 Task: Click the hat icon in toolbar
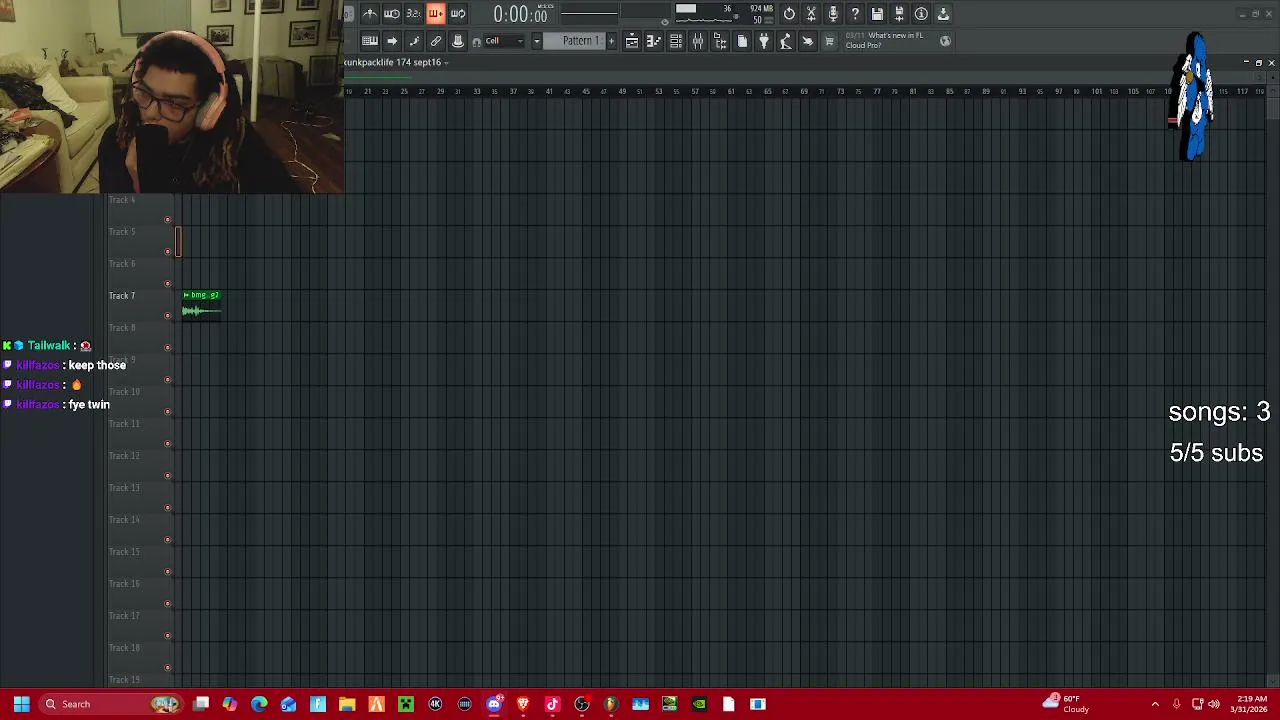[x=458, y=41]
